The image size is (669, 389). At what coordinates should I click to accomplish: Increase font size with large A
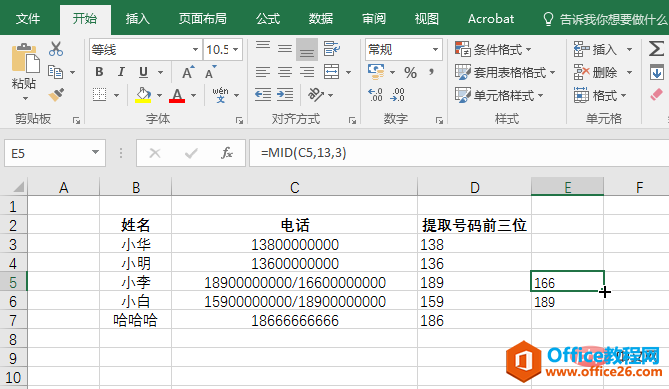pyautogui.click(x=188, y=73)
